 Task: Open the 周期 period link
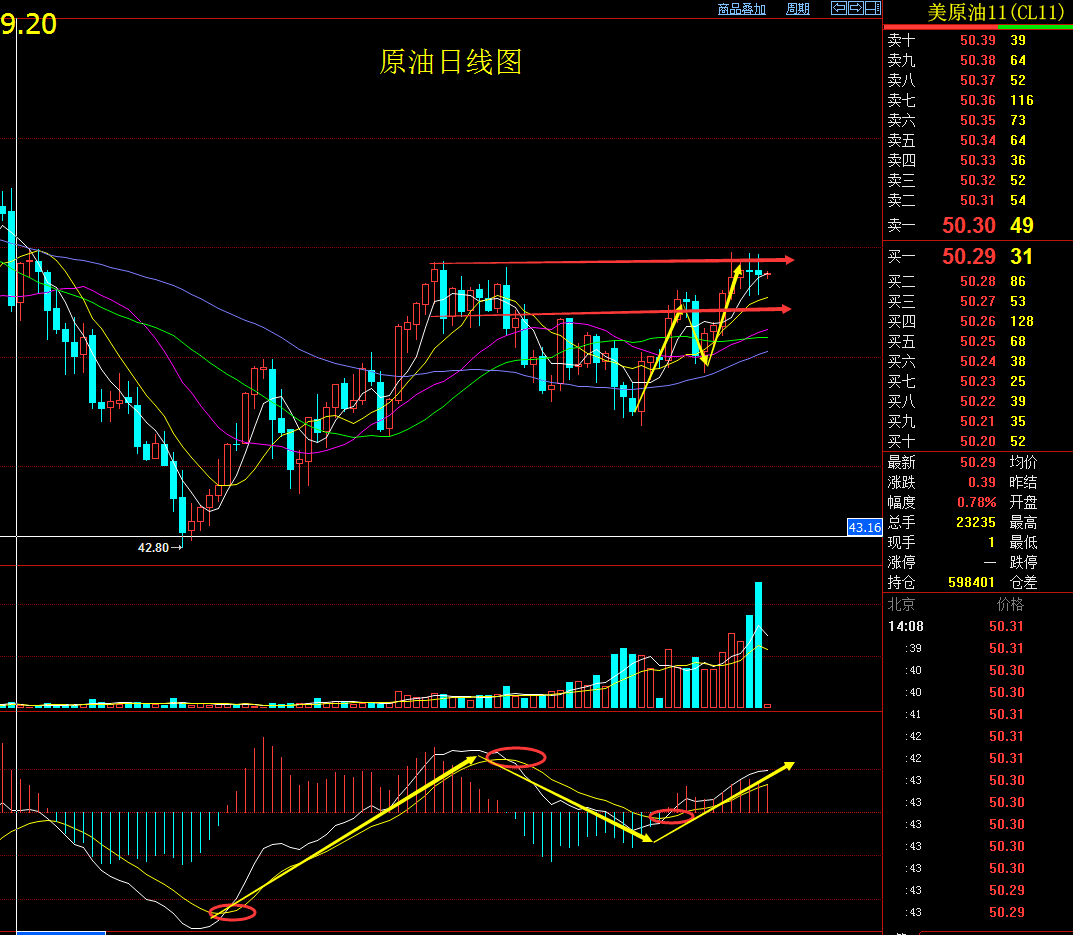(x=798, y=9)
